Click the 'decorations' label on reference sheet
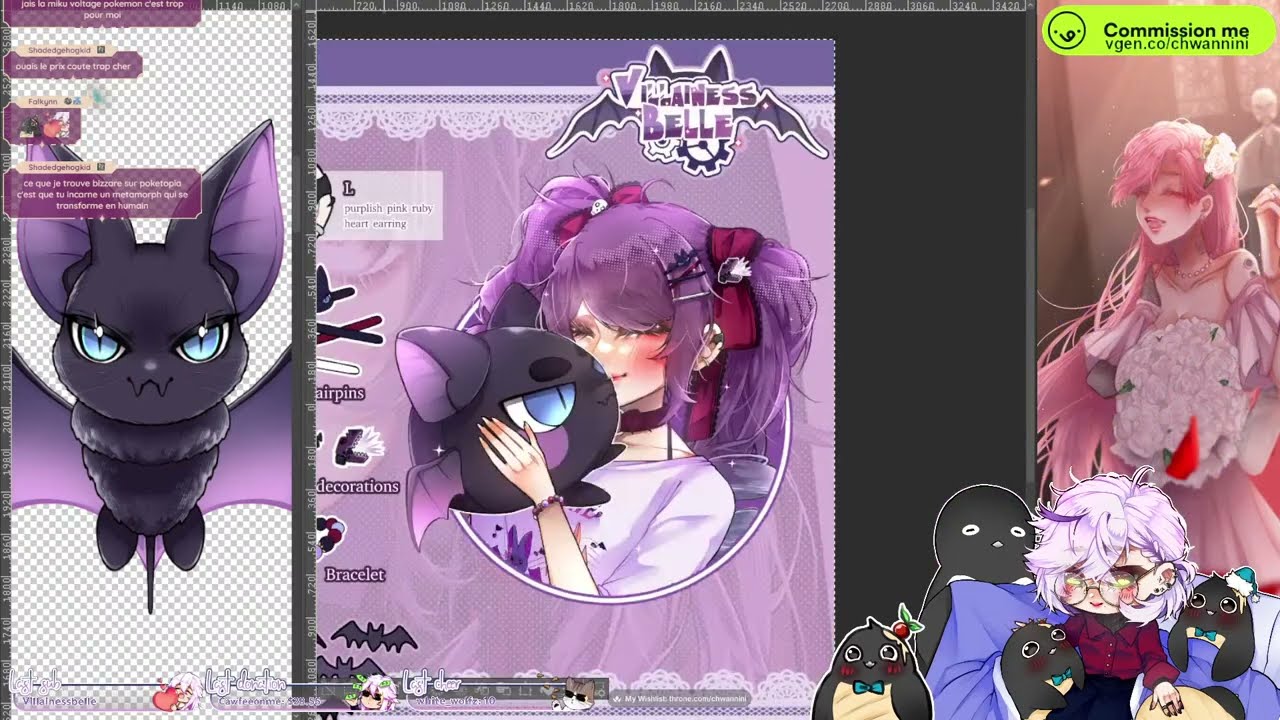Viewport: 1280px width, 720px height. click(358, 486)
